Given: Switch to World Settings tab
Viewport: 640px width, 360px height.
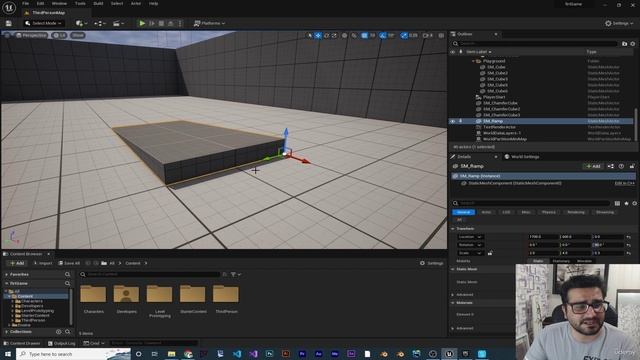Looking at the screenshot, I should pyautogui.click(x=522, y=157).
